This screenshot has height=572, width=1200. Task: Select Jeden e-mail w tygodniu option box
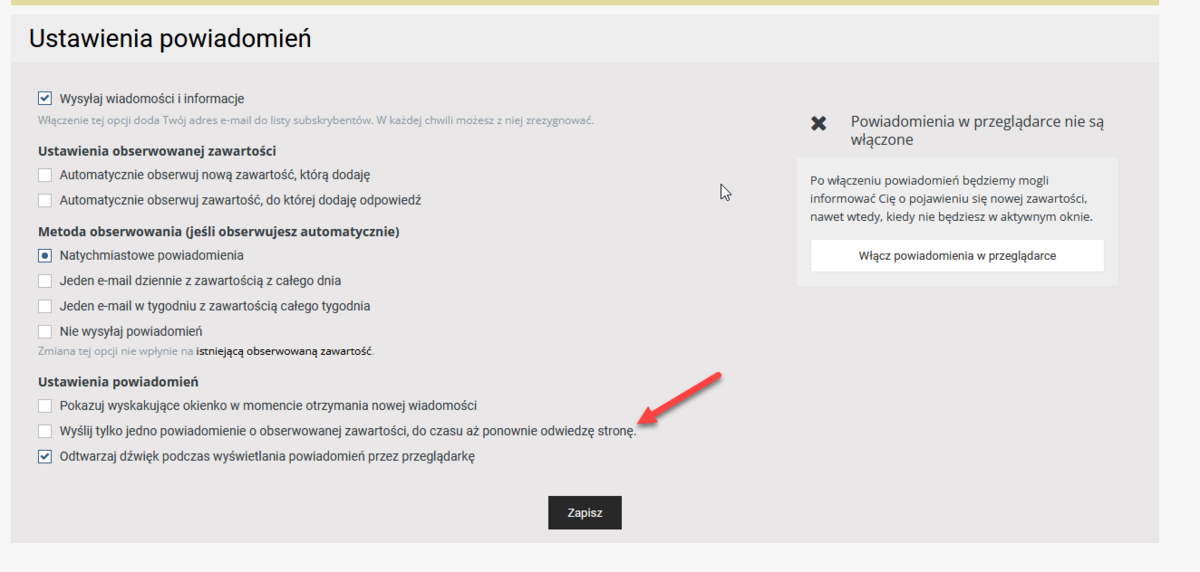tap(45, 306)
